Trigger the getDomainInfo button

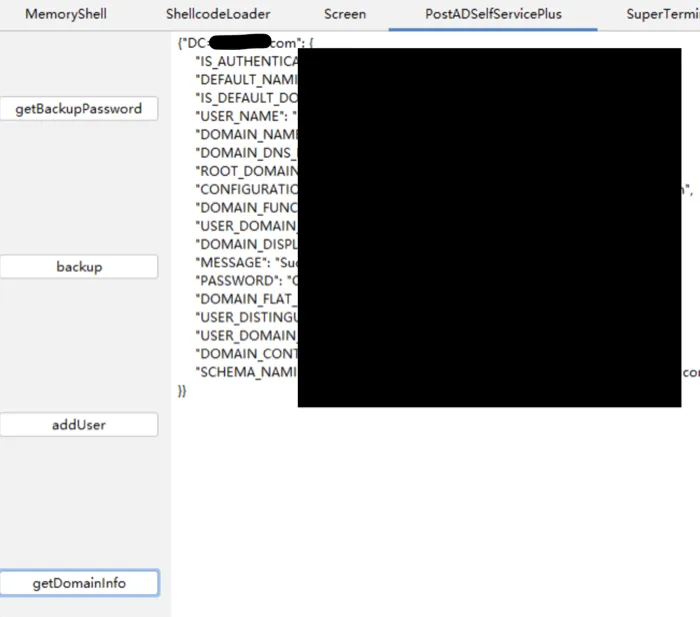[x=79, y=583]
